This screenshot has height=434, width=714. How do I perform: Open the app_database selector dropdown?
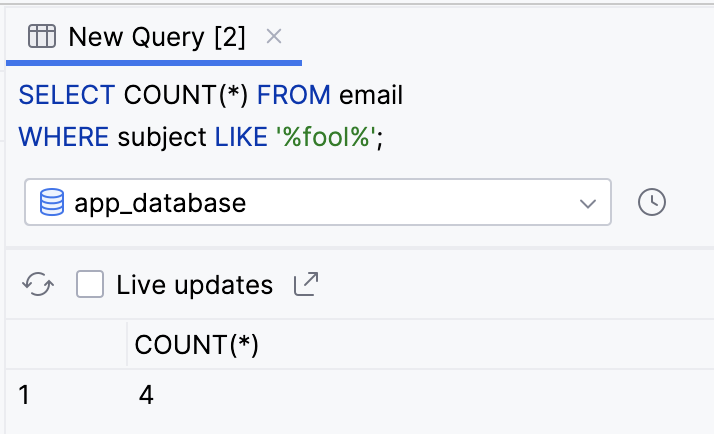[316, 203]
